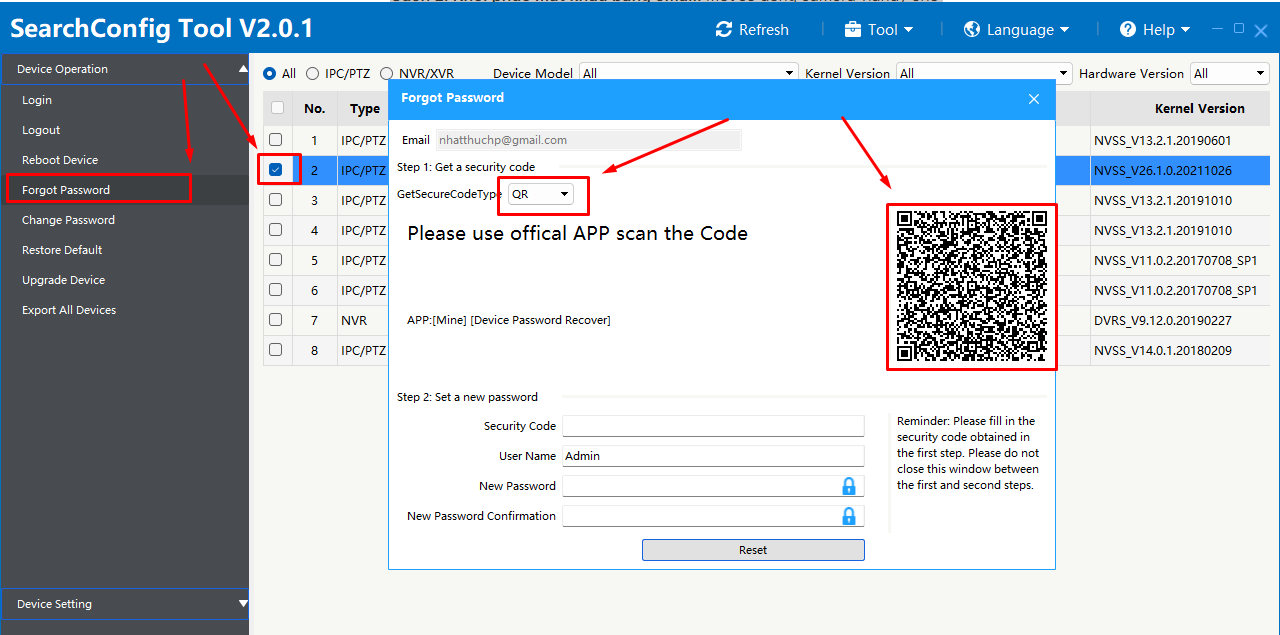Click the No. column header
The width and height of the screenshot is (1280, 635).
[315, 108]
